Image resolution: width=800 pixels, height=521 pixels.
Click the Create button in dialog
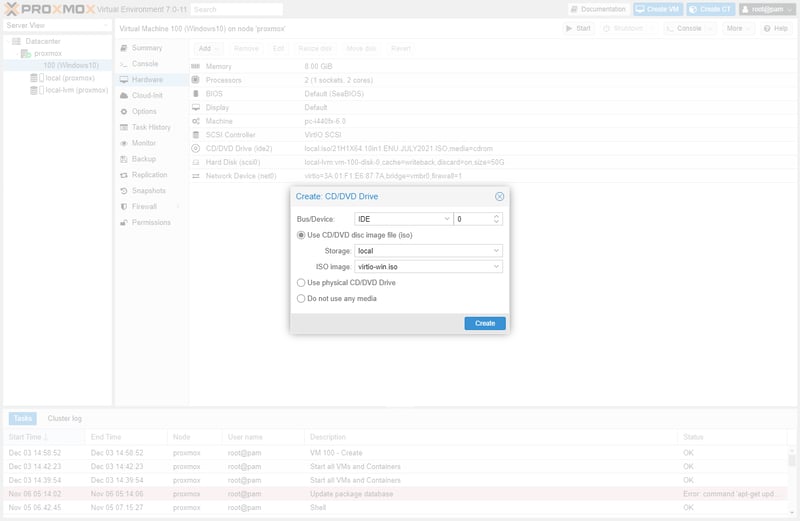[485, 323]
